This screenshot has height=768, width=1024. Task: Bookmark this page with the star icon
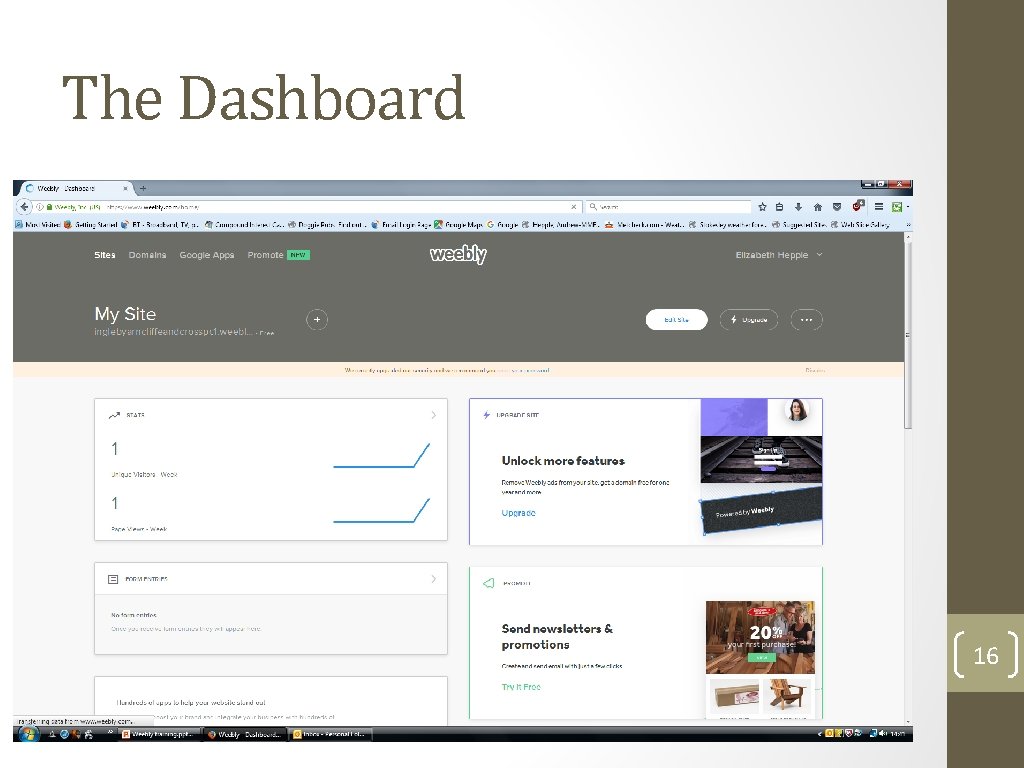click(762, 207)
